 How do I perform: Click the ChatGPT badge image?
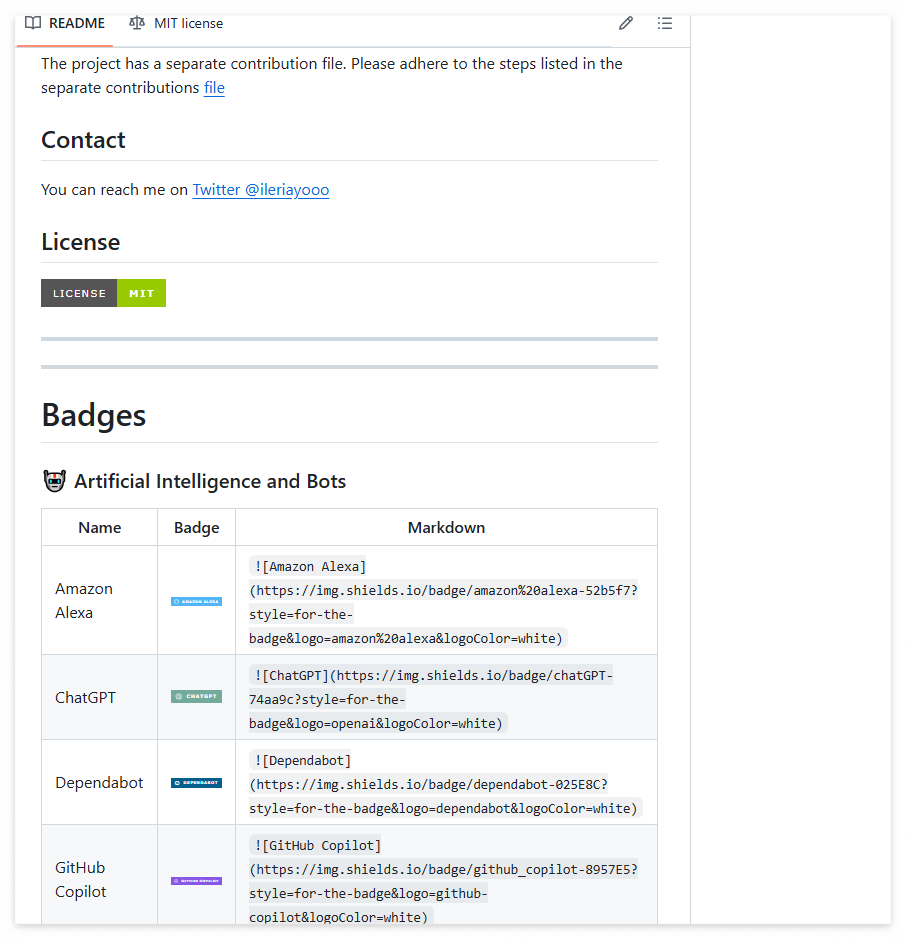coord(196,696)
